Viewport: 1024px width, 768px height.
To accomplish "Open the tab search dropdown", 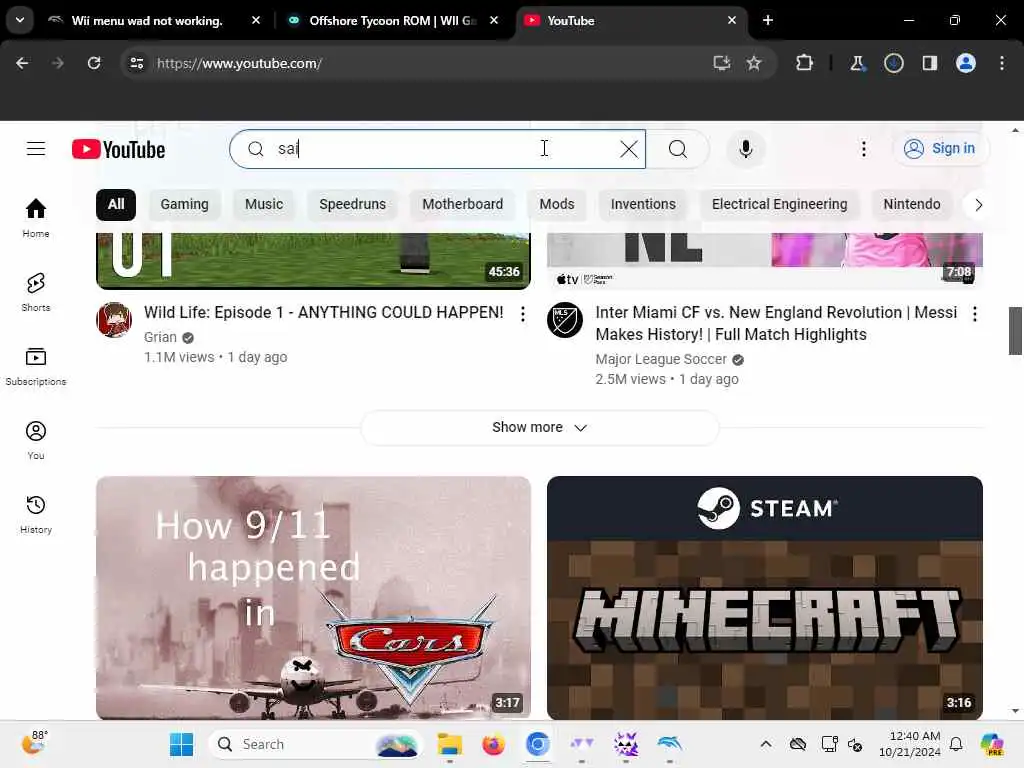I will click(x=20, y=20).
